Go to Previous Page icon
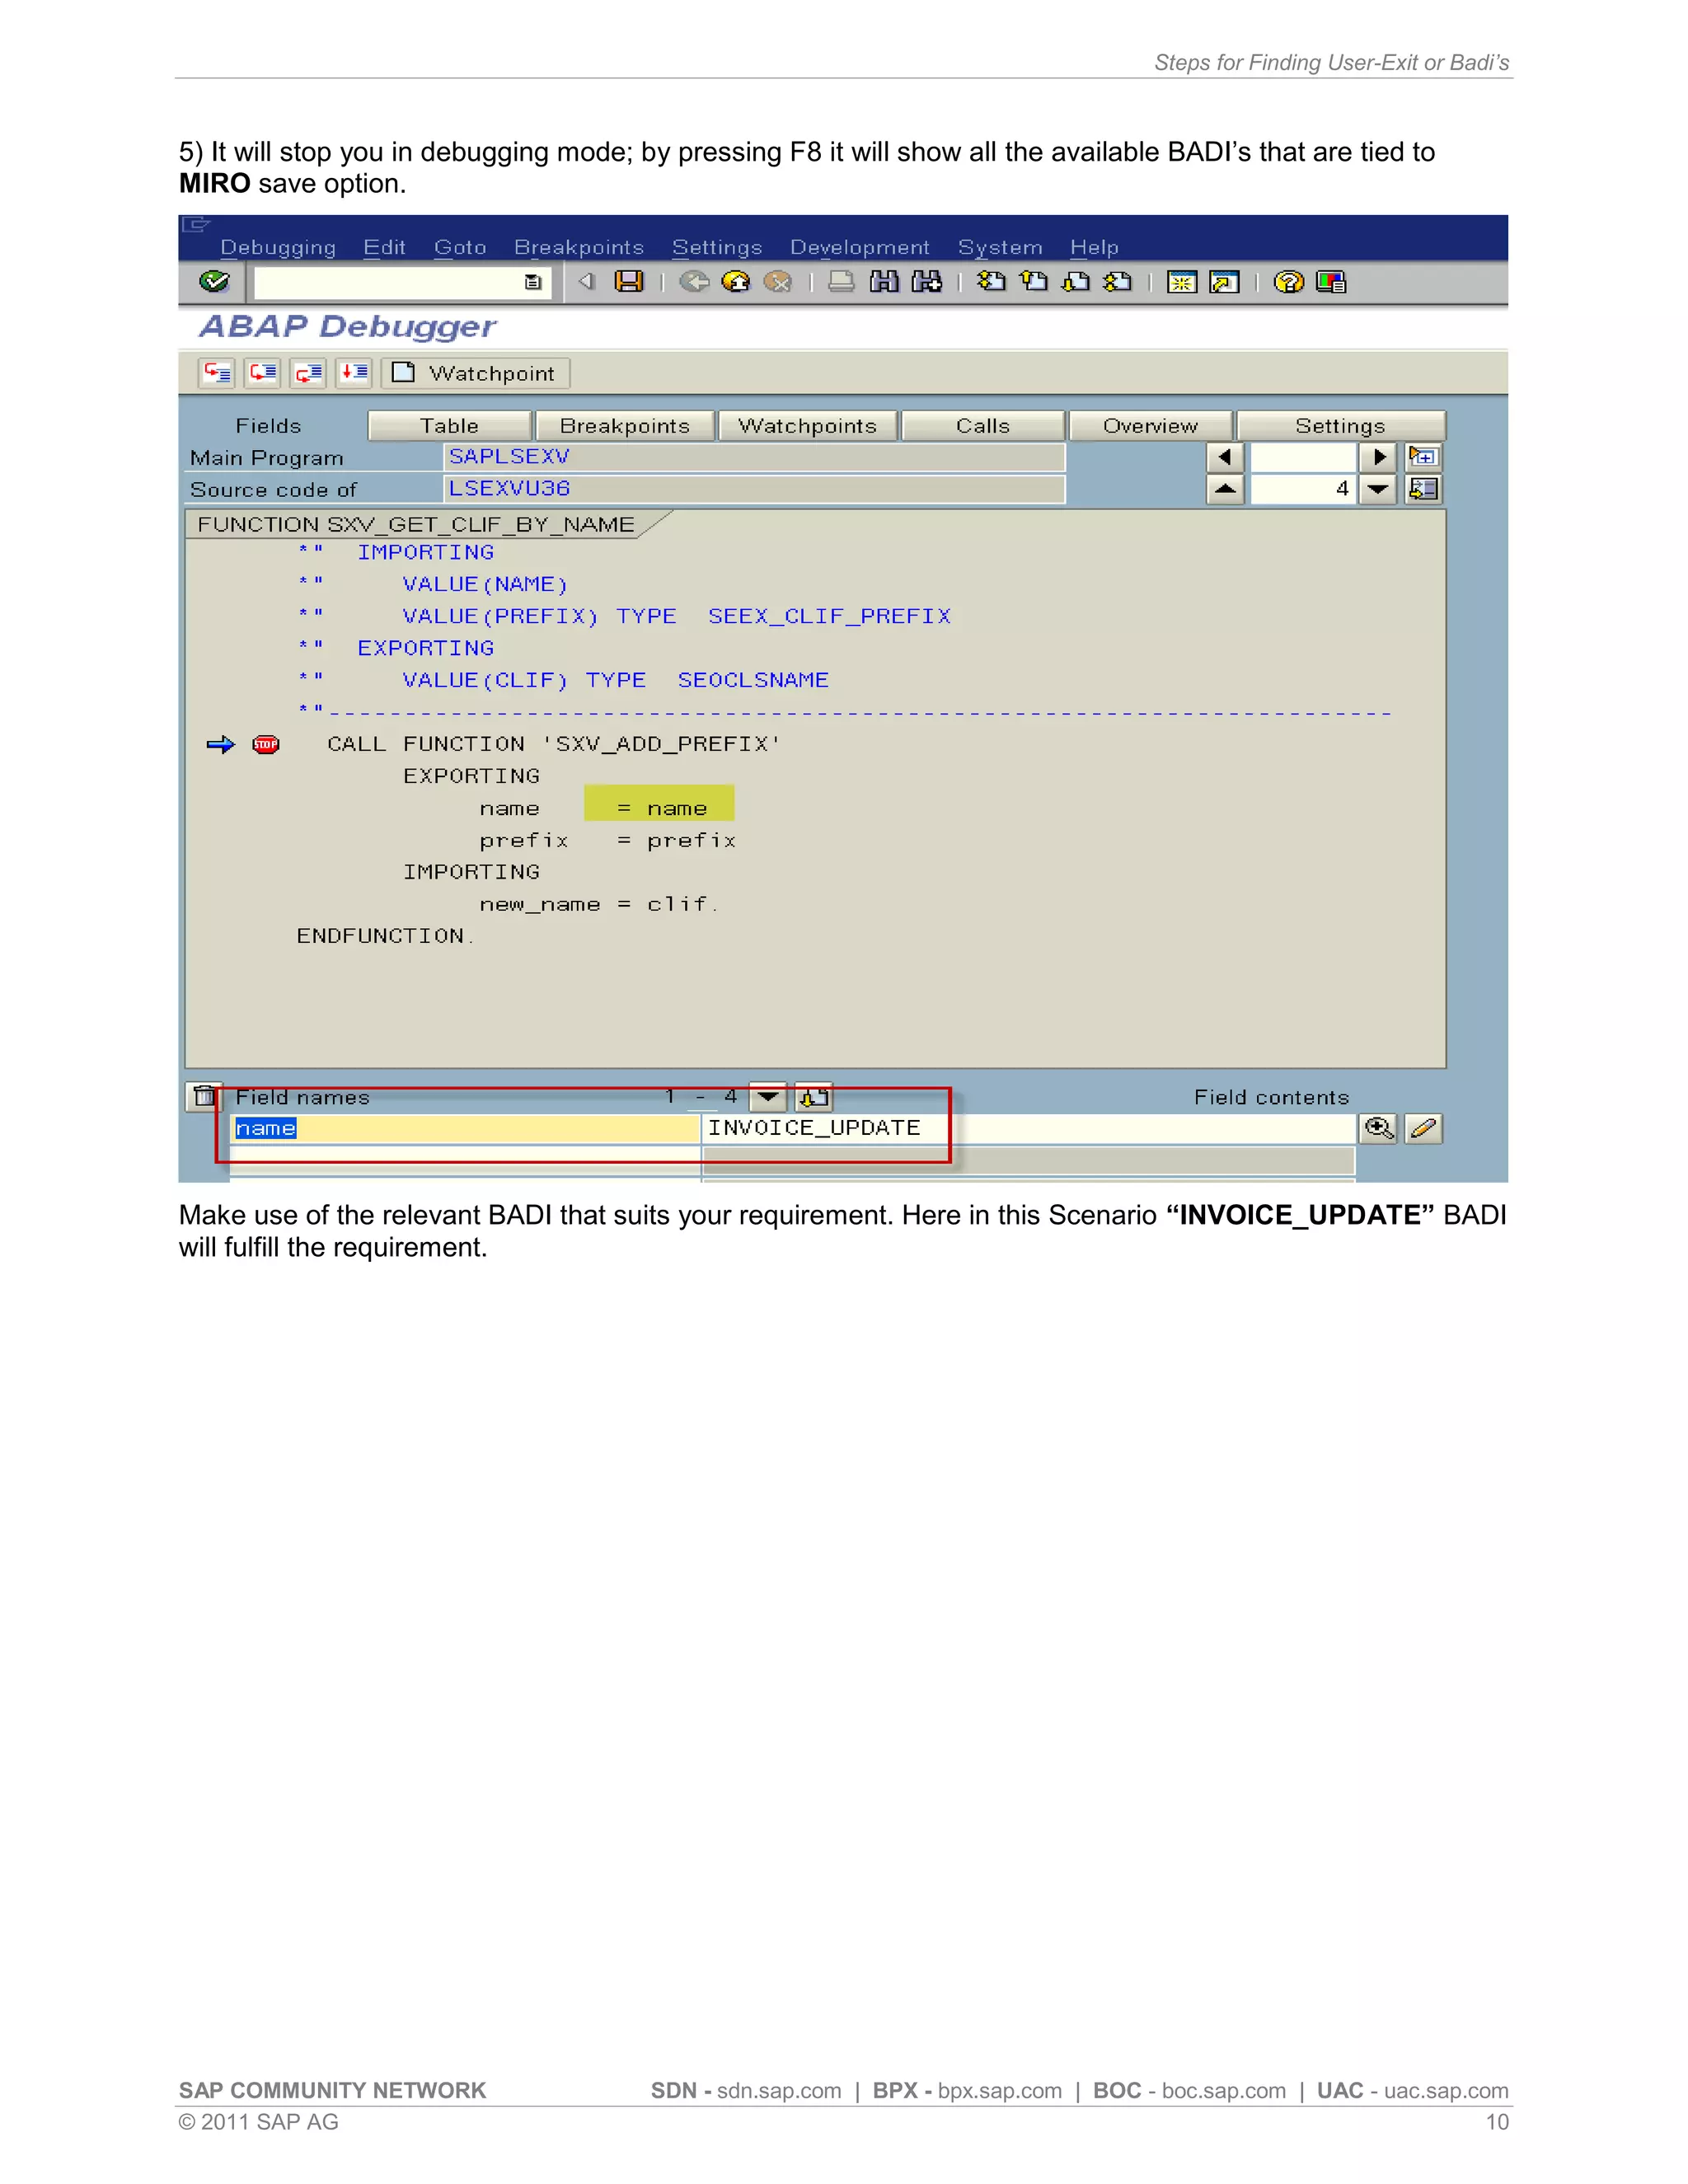 tap(1033, 282)
